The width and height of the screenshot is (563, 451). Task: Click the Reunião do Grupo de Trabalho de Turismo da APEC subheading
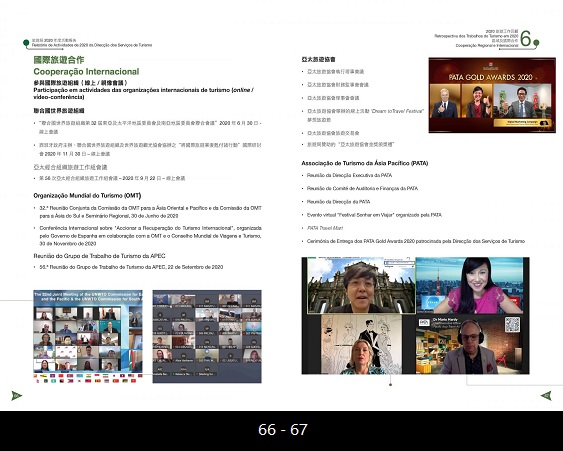click(99, 256)
